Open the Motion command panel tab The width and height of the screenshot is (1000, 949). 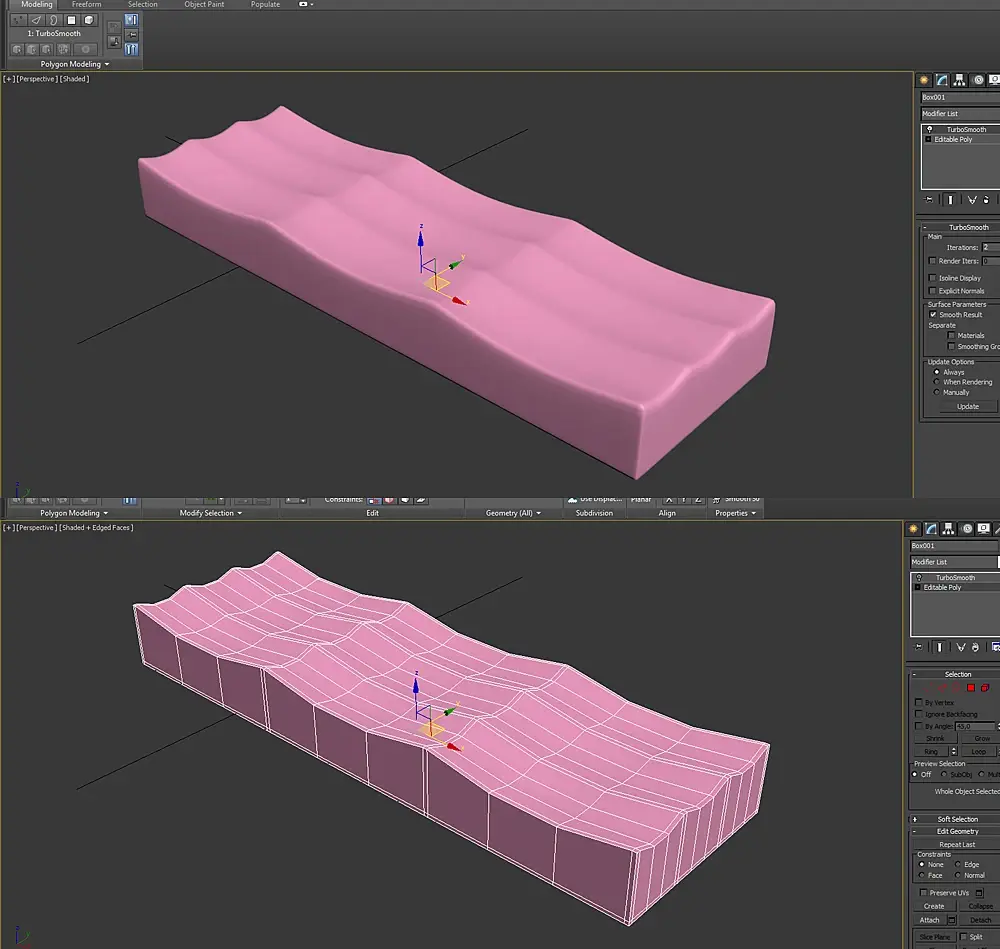[977, 80]
